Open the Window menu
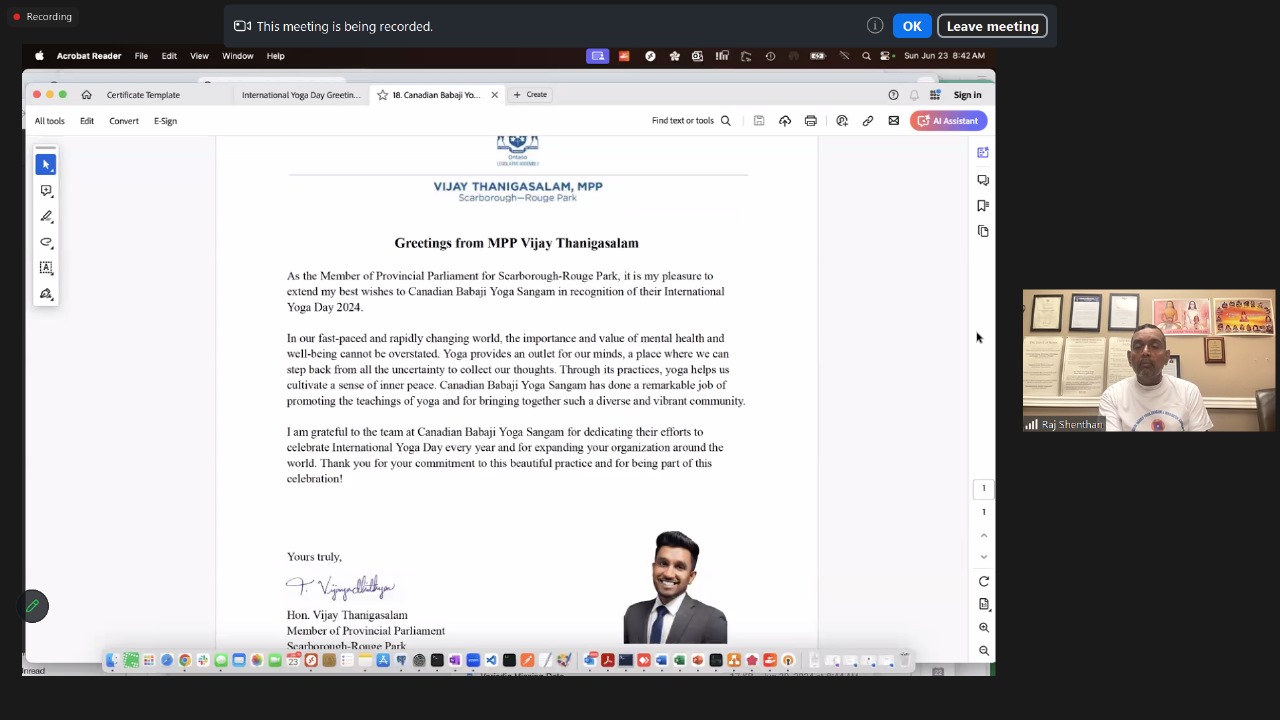1280x720 pixels. (238, 56)
